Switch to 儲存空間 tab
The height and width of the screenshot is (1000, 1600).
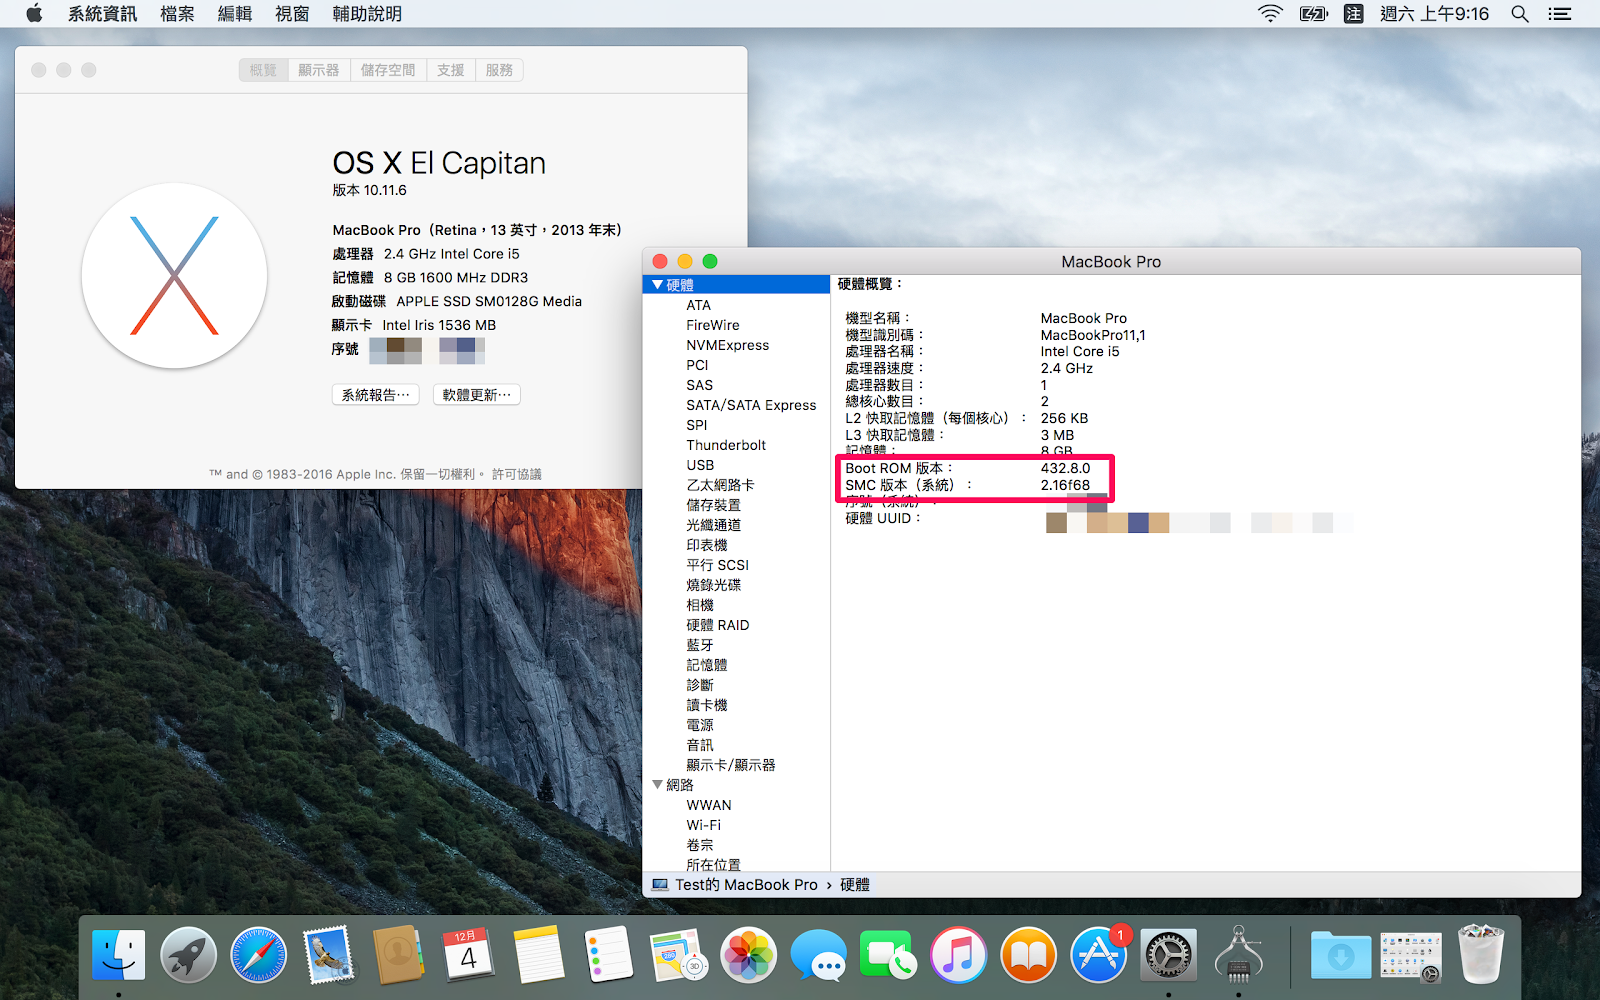[388, 70]
